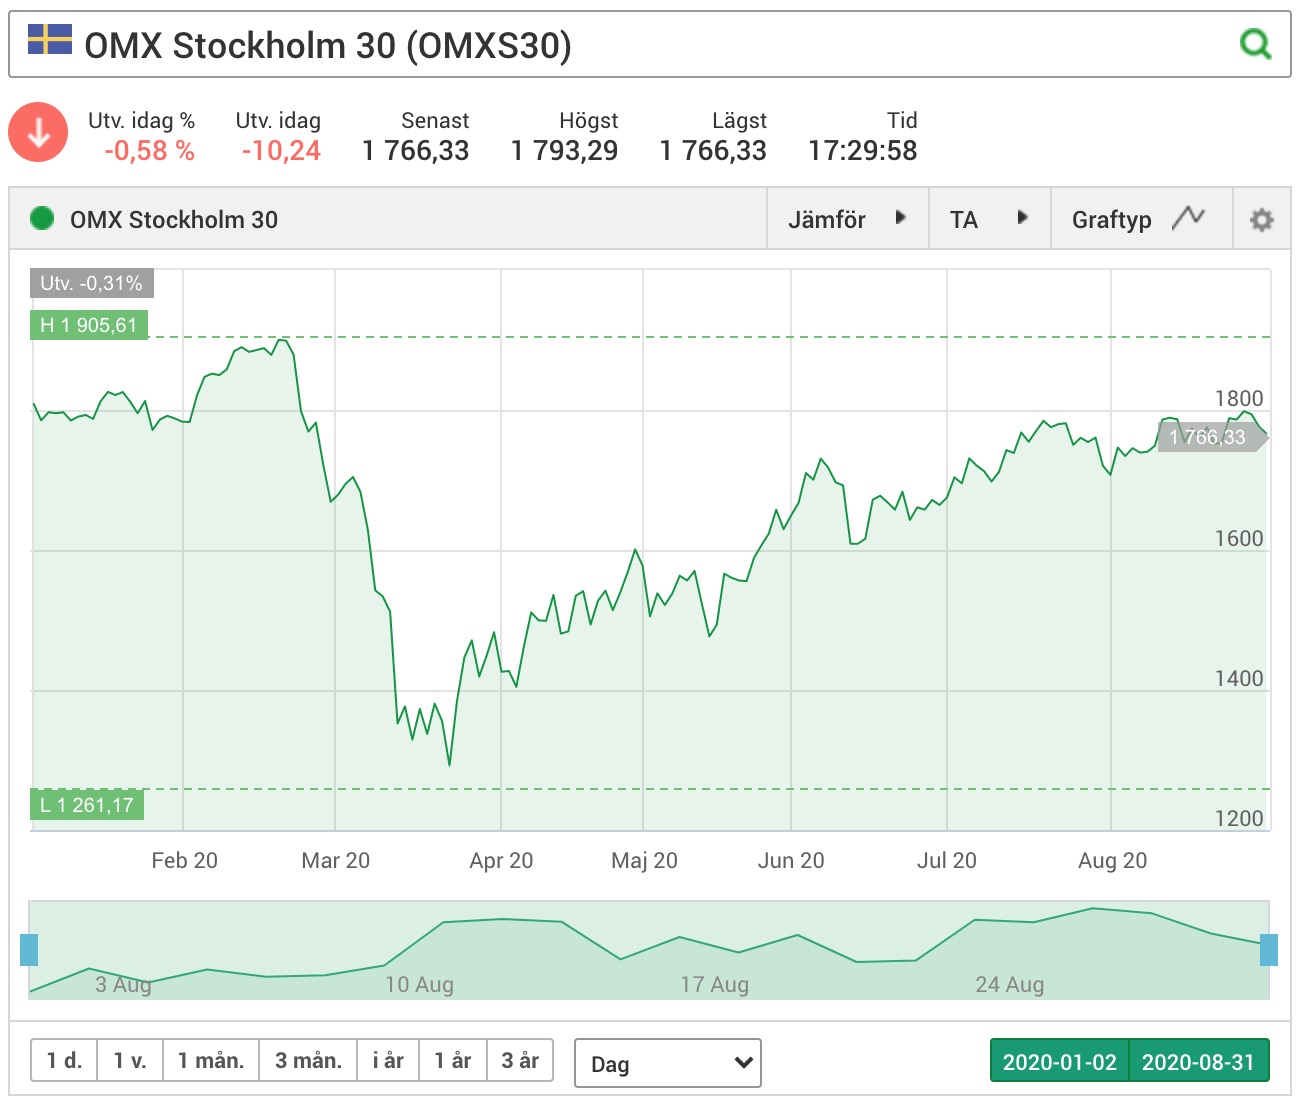
Task: Select the 1 mån. time range
Action: [x=211, y=1061]
